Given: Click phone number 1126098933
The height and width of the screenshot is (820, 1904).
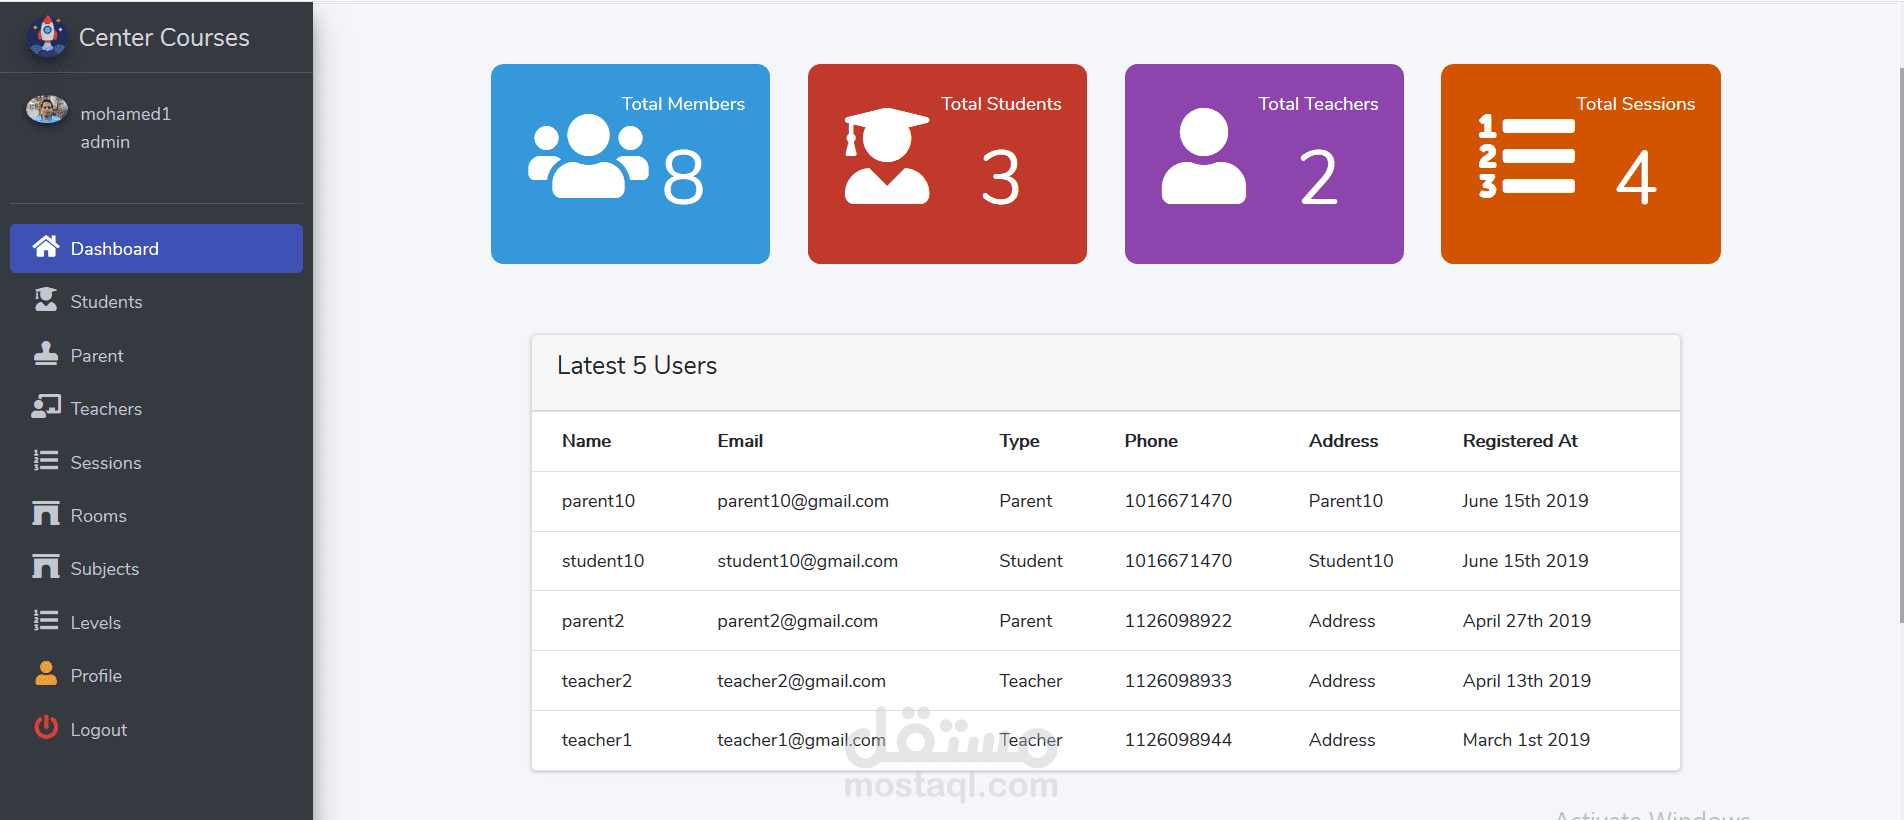Looking at the screenshot, I should tap(1178, 681).
